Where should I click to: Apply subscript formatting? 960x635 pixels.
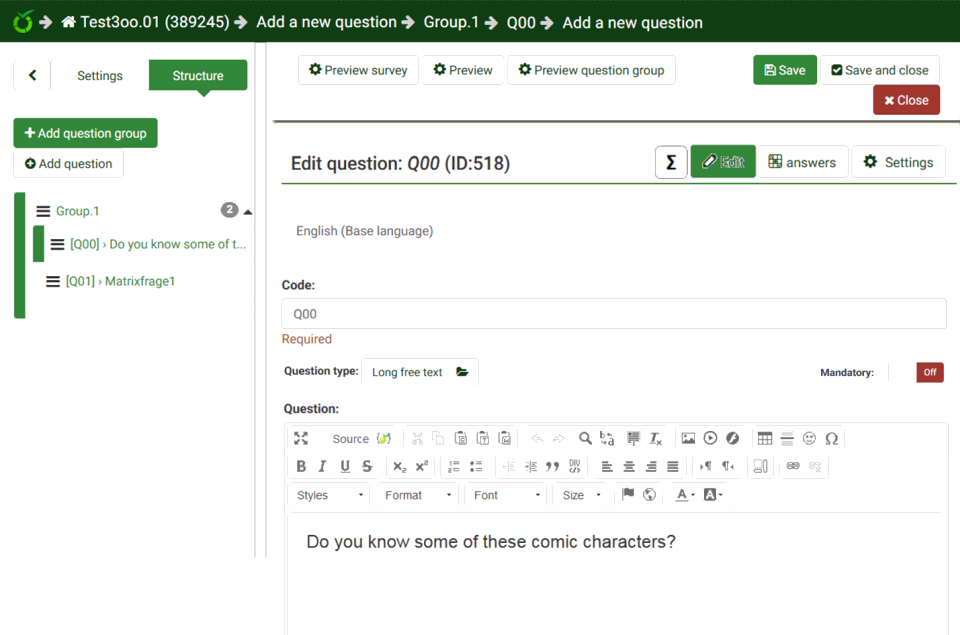click(x=399, y=467)
